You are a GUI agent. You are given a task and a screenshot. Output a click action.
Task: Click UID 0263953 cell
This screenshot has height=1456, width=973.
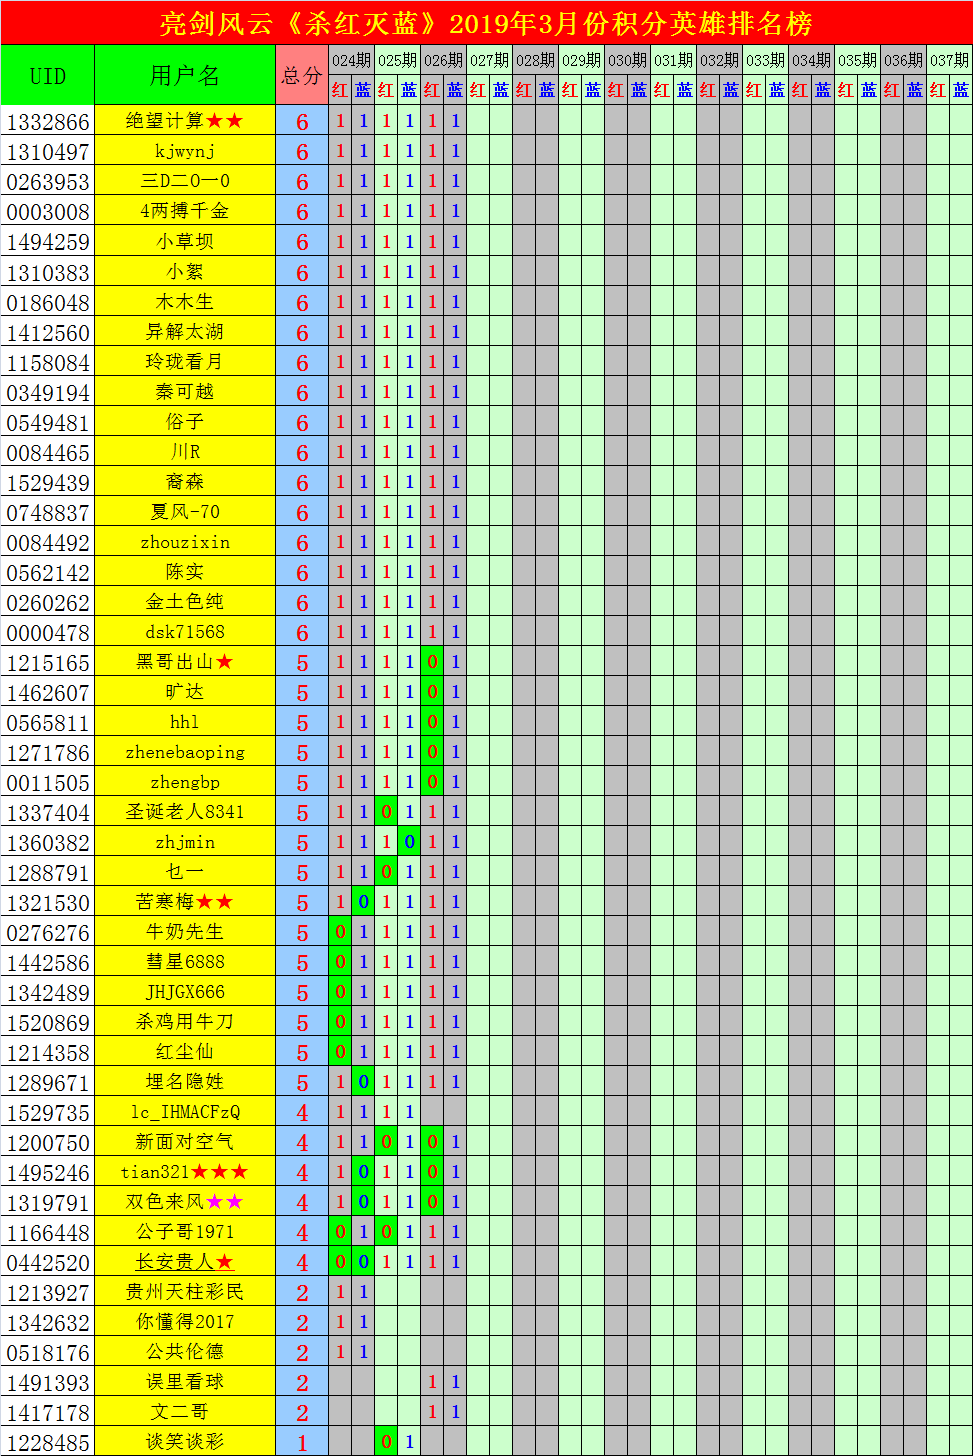48,181
